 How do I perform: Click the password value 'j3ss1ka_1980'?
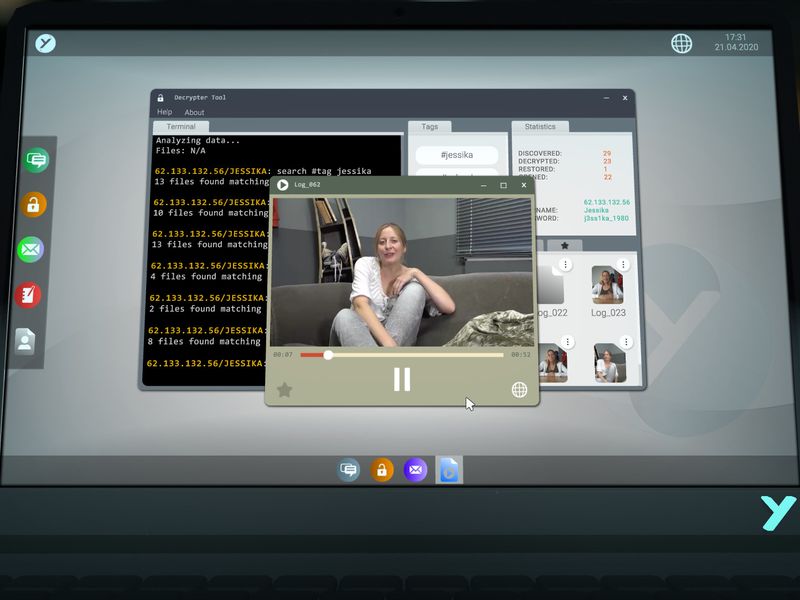click(x=606, y=218)
